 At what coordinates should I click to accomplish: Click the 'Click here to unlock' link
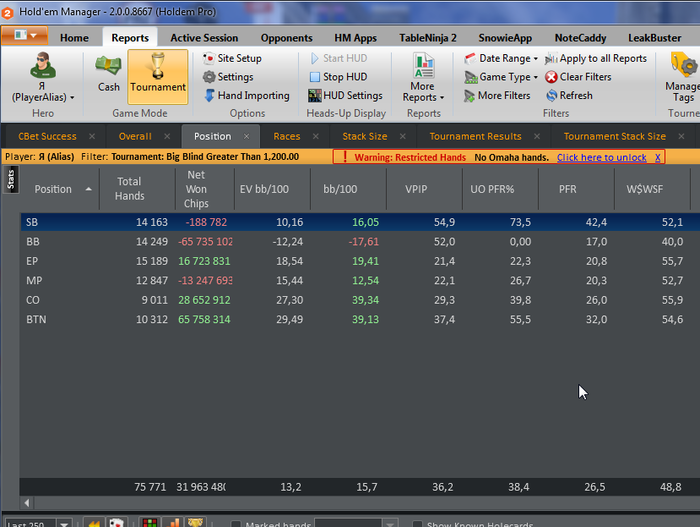[601, 157]
